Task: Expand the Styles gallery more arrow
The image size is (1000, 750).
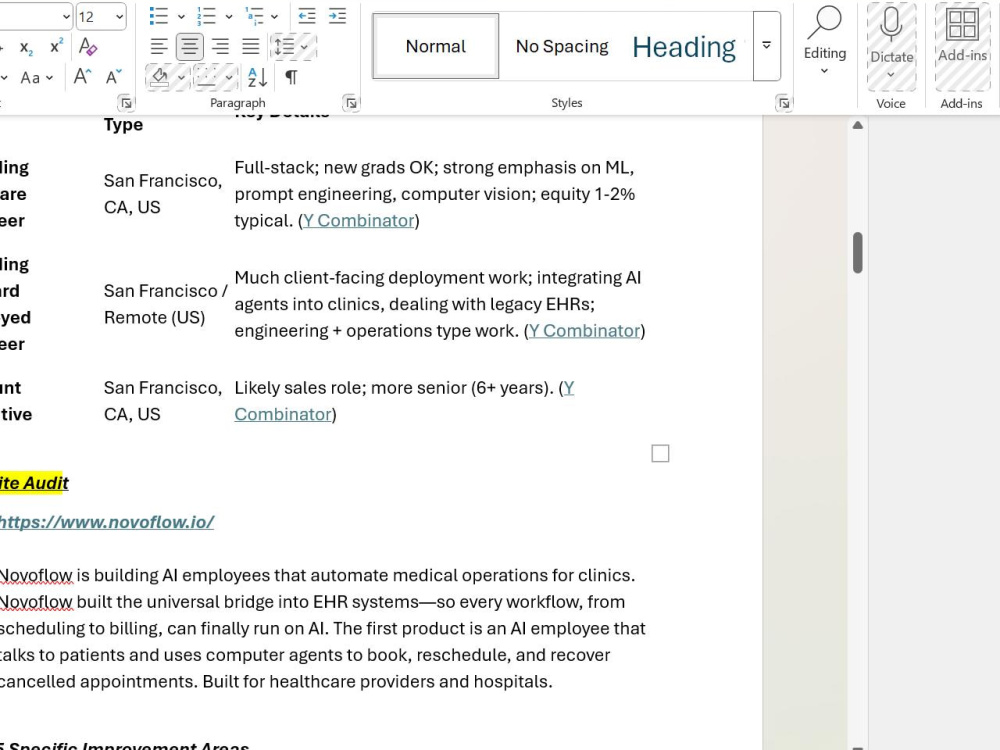Action: 767,46
